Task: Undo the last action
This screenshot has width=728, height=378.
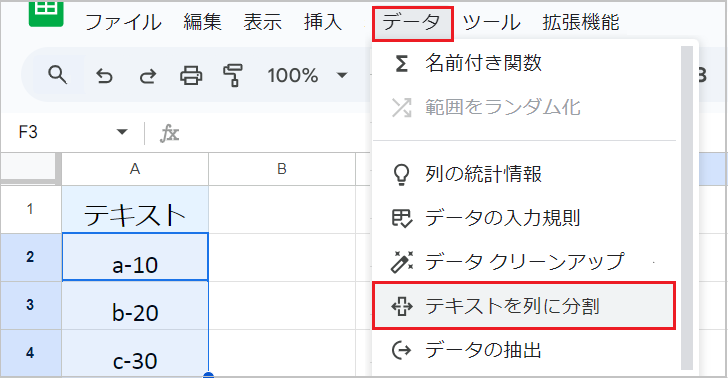Action: pyautogui.click(x=104, y=75)
